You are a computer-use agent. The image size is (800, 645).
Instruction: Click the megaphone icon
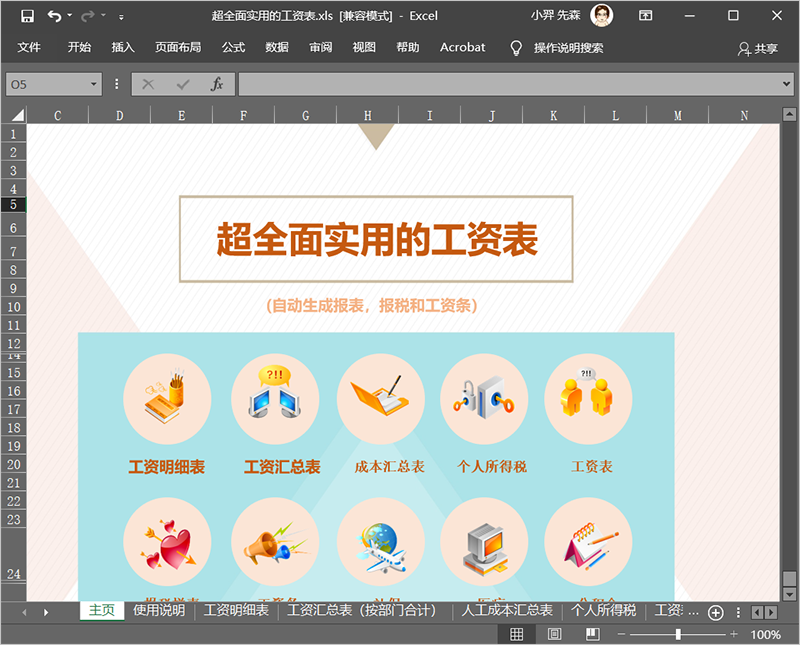[275, 542]
